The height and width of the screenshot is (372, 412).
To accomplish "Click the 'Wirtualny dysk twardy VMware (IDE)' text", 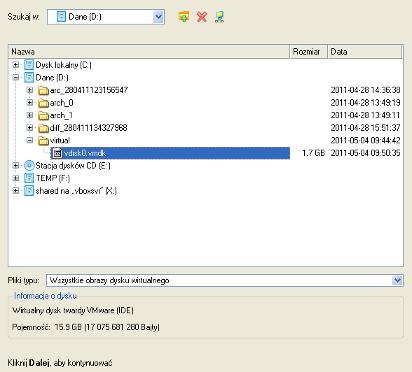I will pyautogui.click(x=73, y=310).
